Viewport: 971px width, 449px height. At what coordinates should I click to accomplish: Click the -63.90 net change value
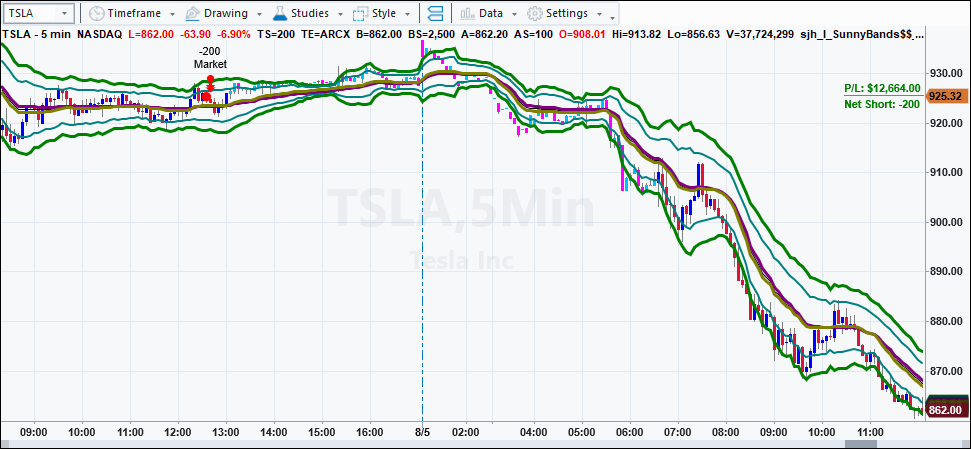[195, 35]
